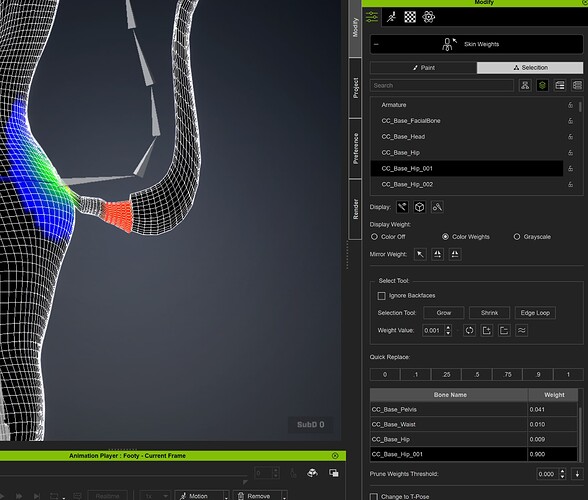This screenshot has height=500, width=588.
Task: Open the Motion tab with the running figure icon
Action: point(391,17)
